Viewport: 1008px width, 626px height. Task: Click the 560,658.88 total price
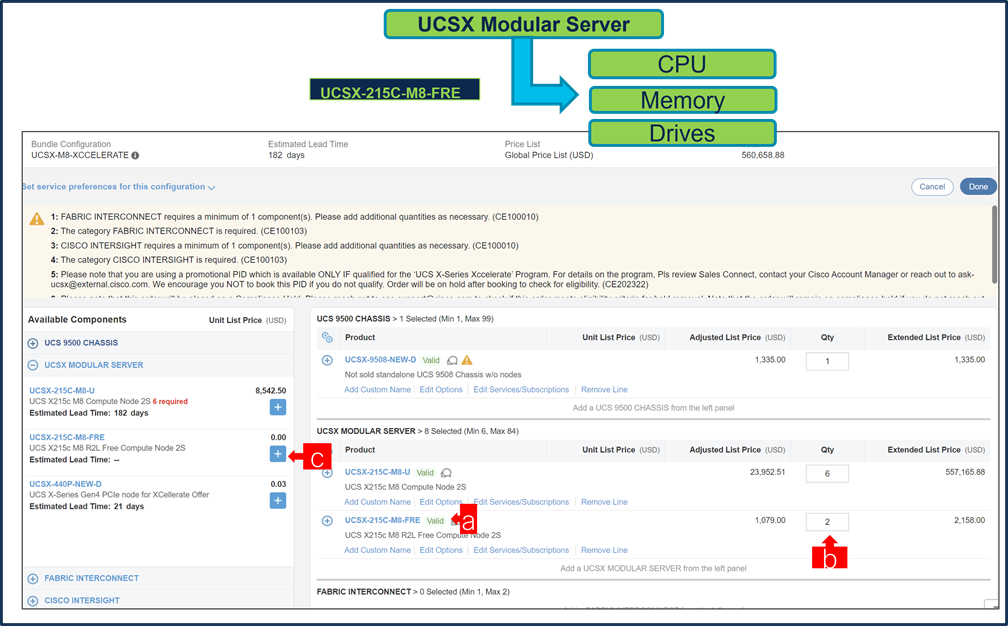(762, 156)
